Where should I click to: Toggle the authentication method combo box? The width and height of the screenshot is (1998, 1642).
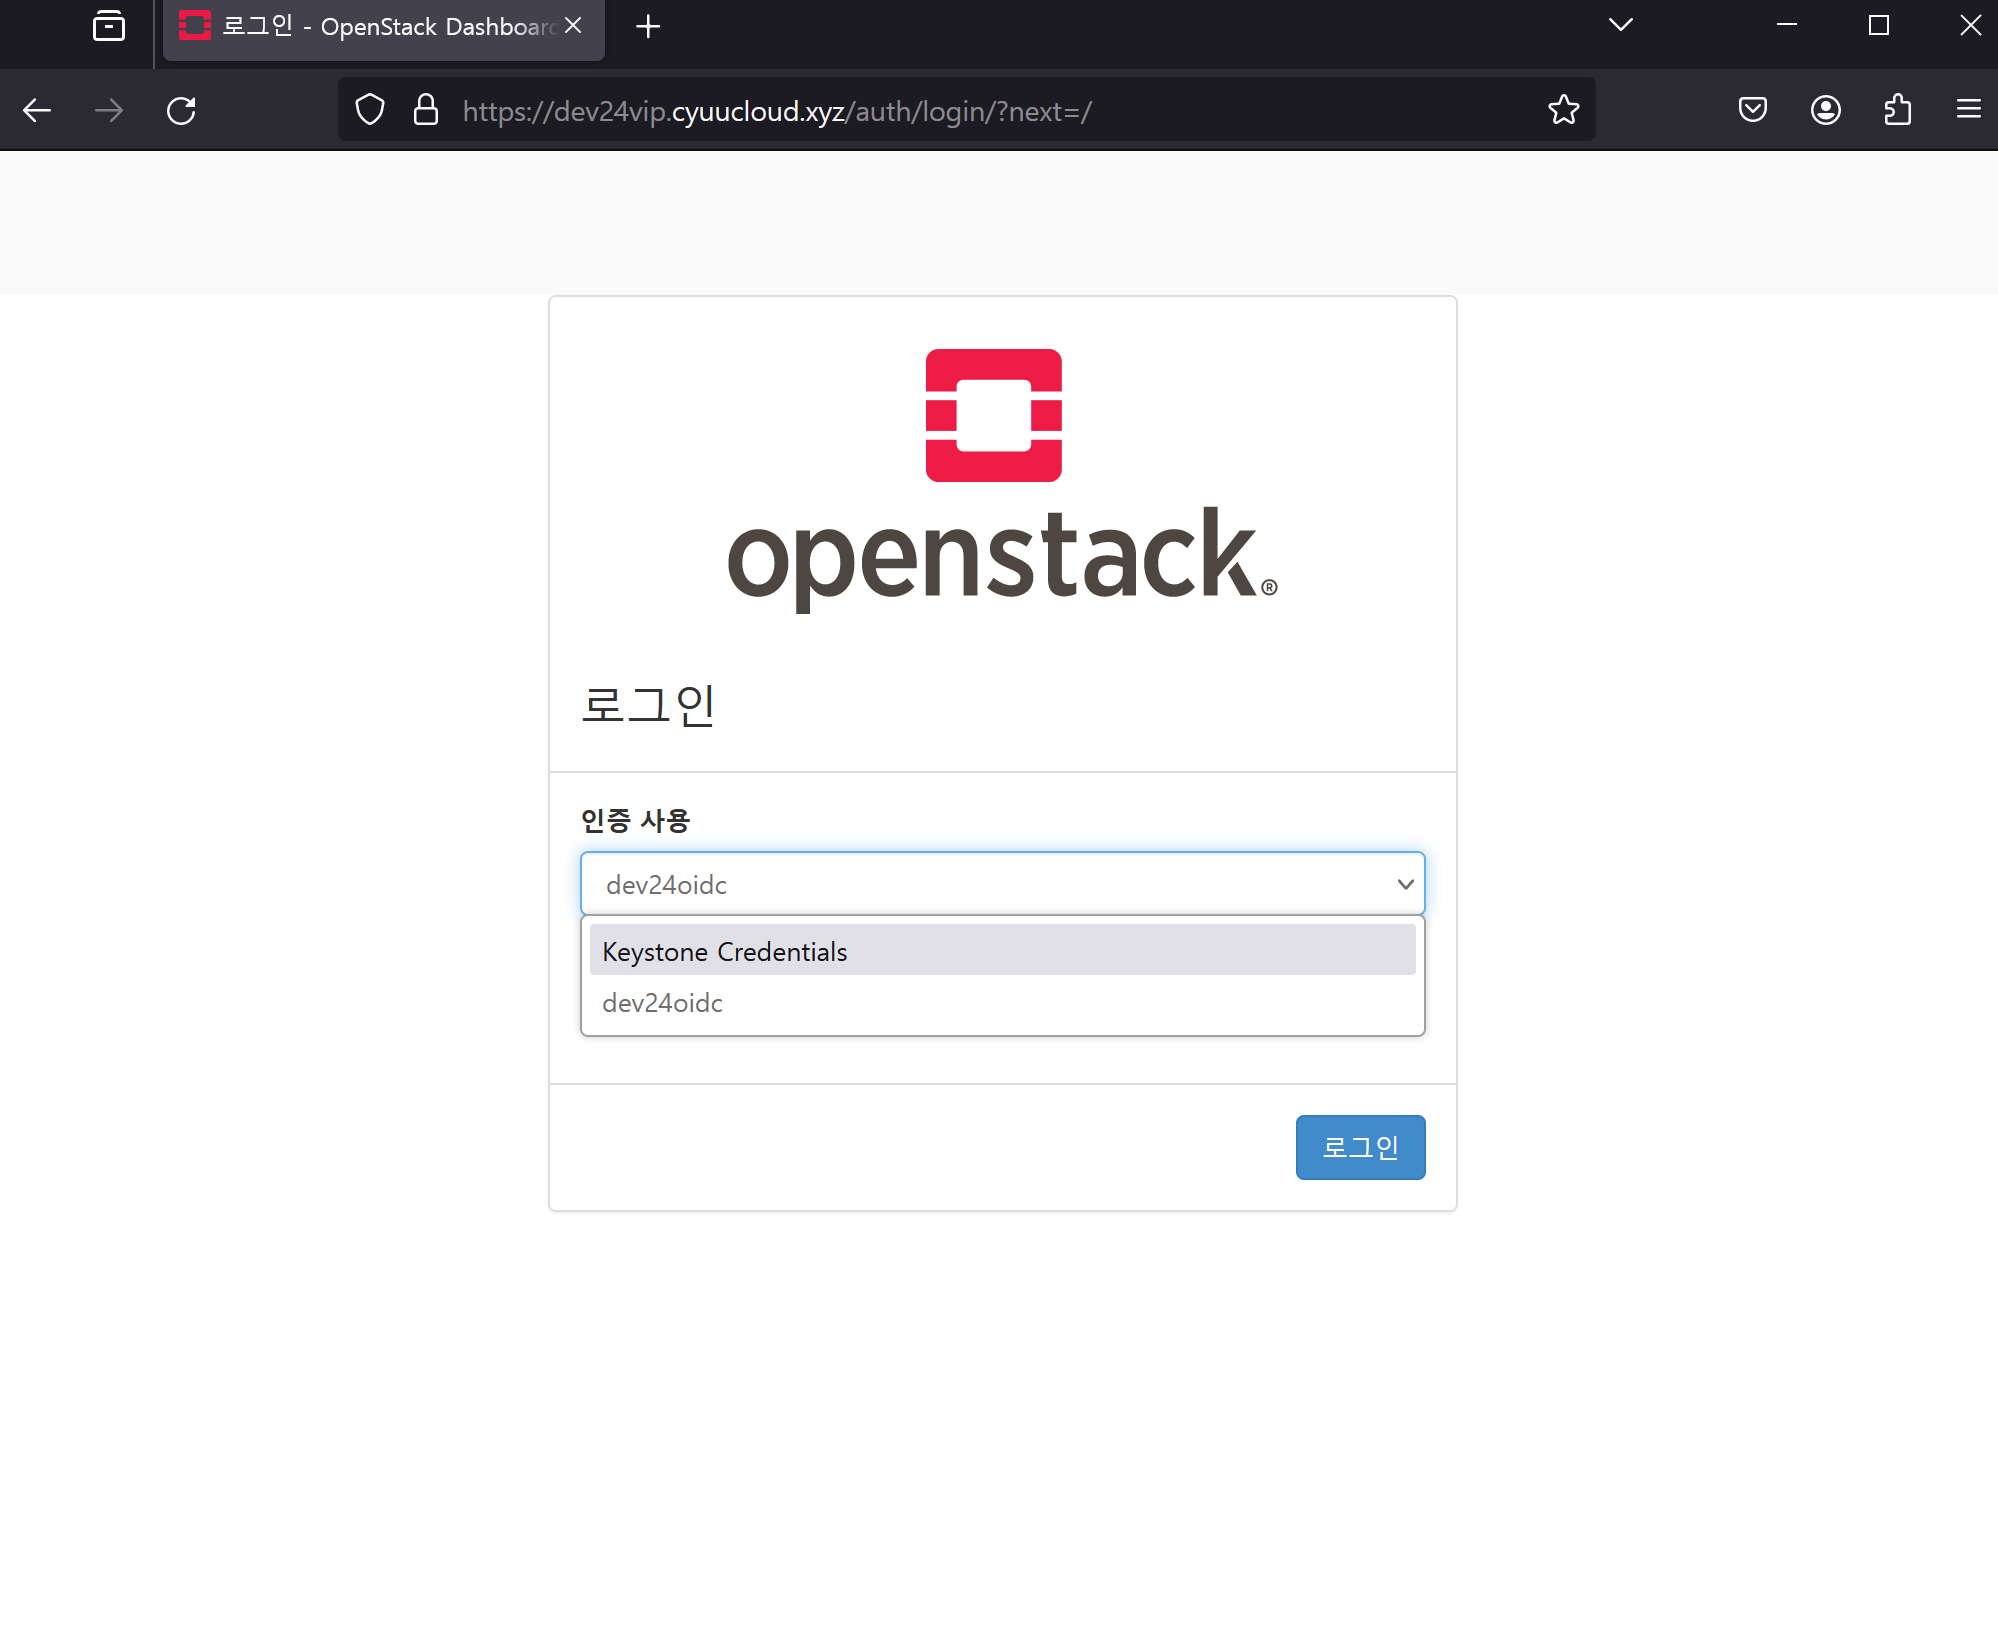pyautogui.click(x=1002, y=884)
